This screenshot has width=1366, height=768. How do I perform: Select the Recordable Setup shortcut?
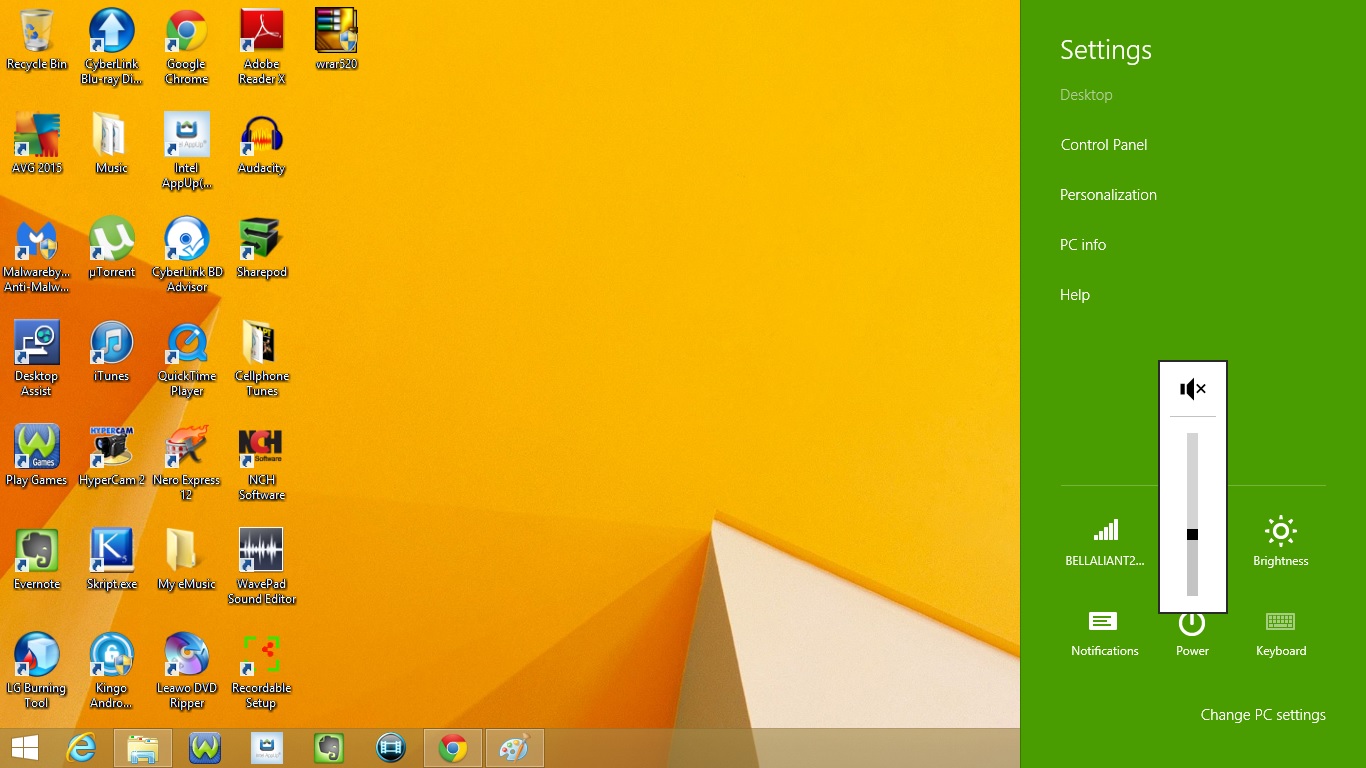point(262,671)
